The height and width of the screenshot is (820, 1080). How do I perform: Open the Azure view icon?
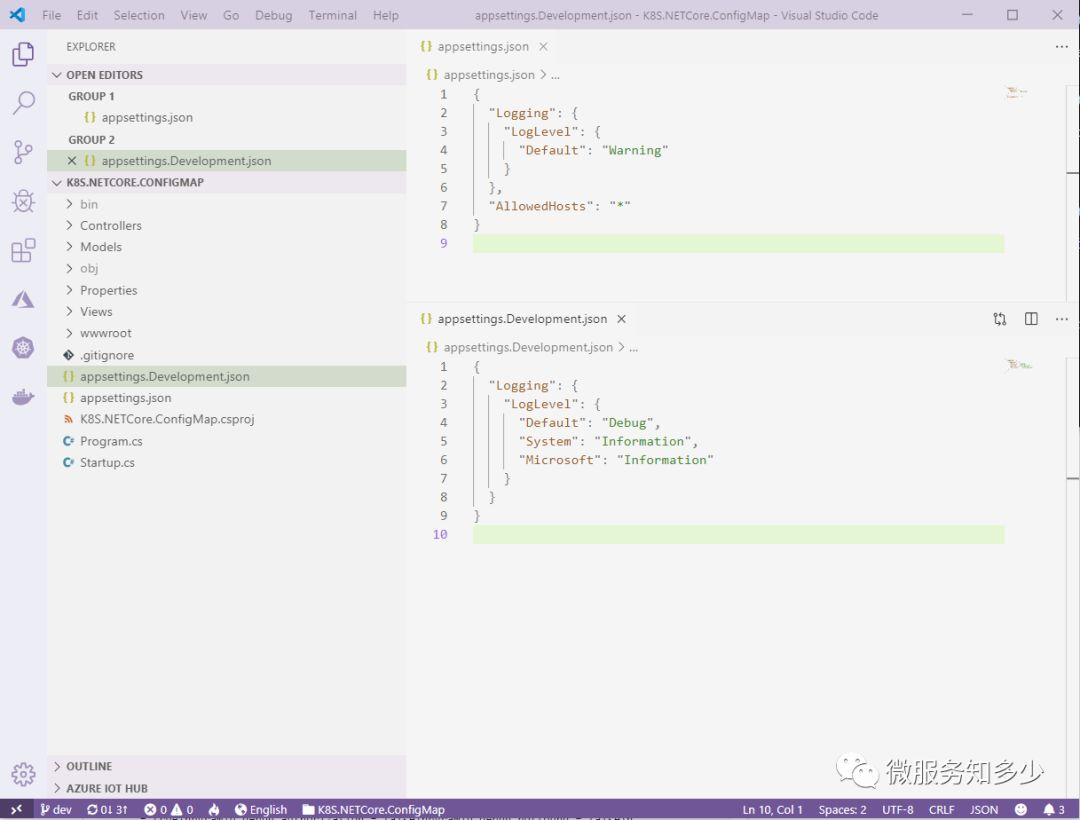(x=23, y=299)
